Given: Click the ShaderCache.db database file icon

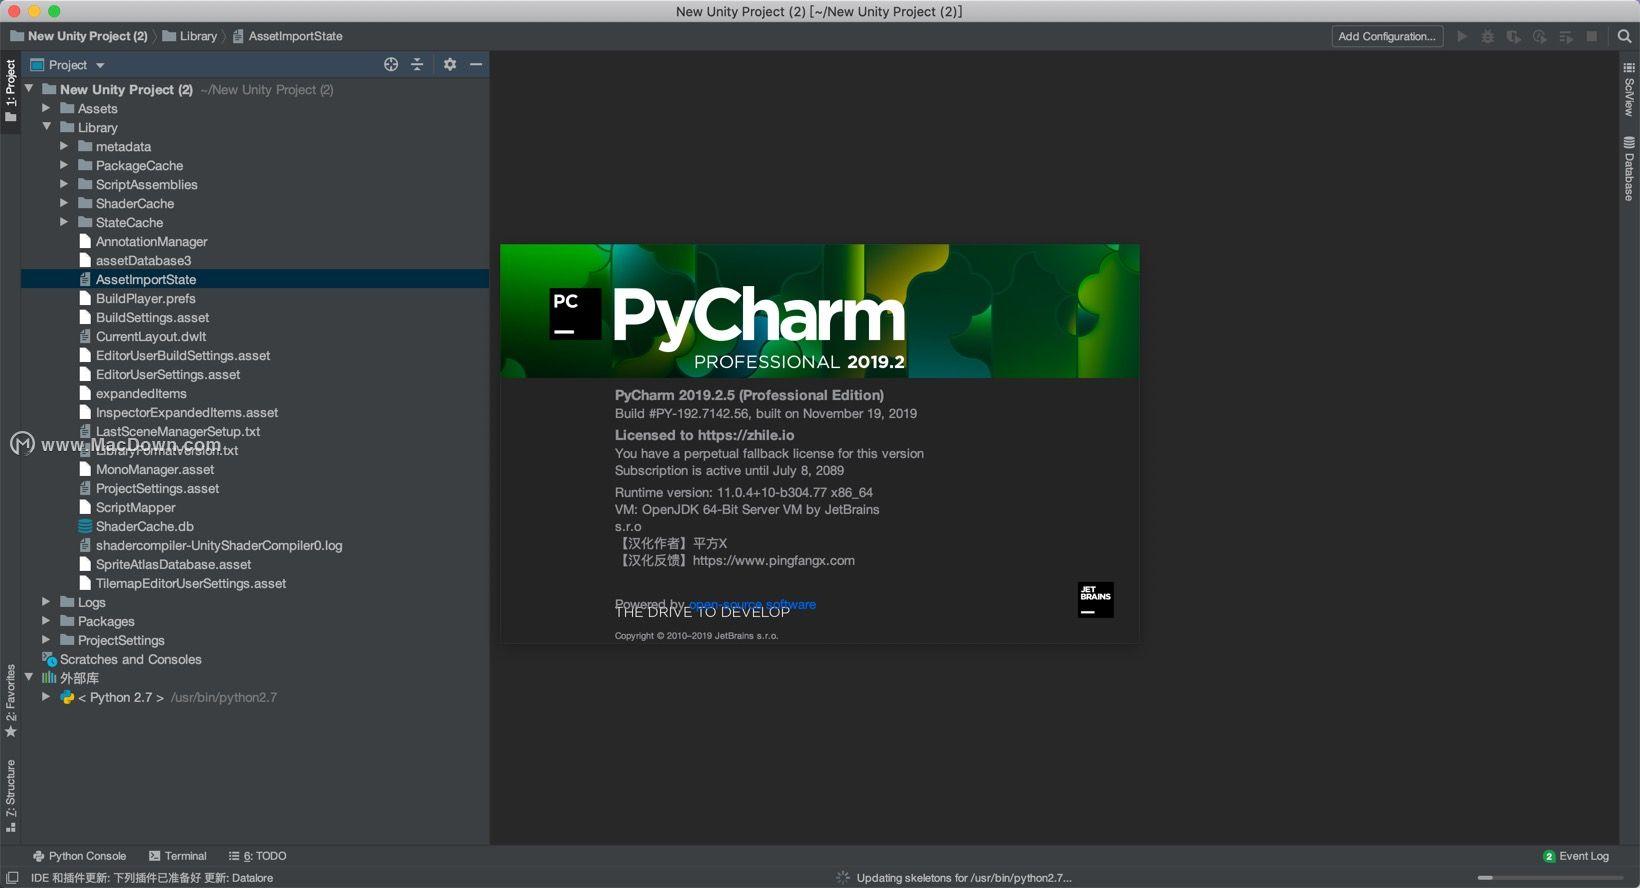Looking at the screenshot, I should coord(85,526).
